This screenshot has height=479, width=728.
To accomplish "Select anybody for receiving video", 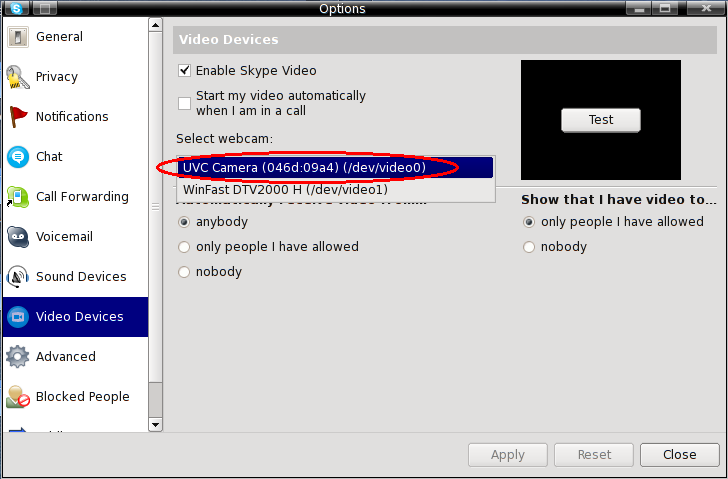I will tap(184, 222).
